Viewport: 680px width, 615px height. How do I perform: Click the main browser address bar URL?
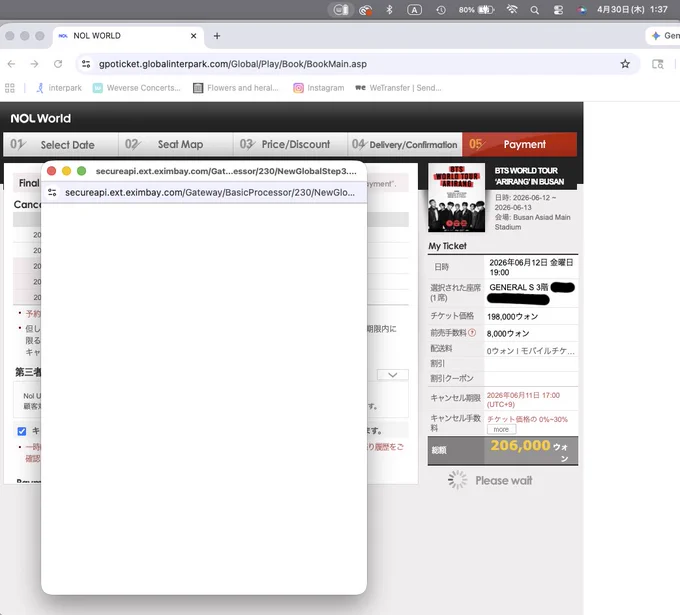232,64
